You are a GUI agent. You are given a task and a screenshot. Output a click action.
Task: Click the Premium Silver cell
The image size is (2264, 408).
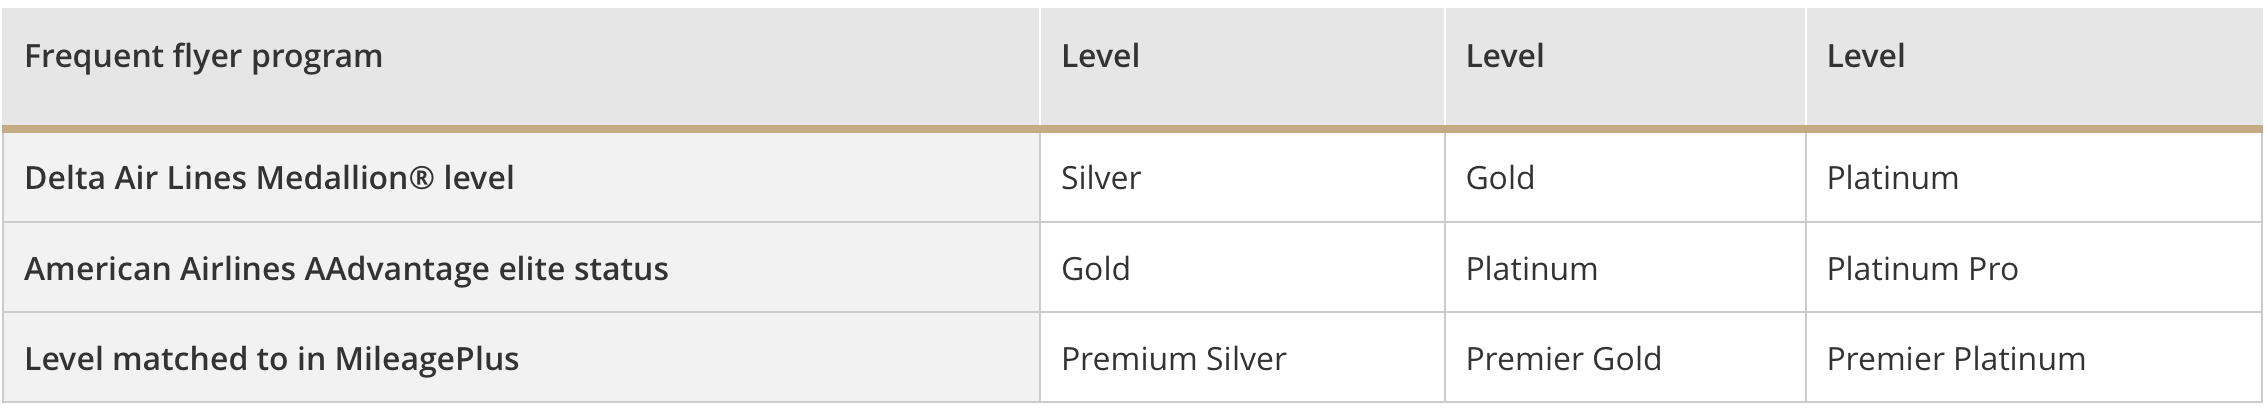tap(1173, 359)
